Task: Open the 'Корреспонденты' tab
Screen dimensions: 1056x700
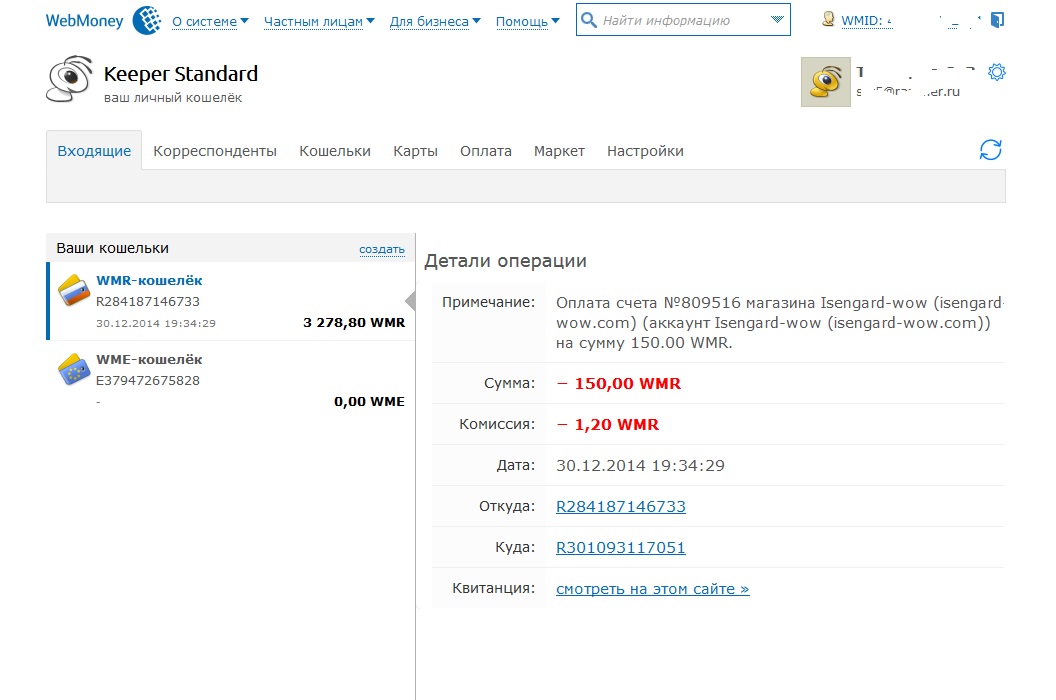Action: 215,151
